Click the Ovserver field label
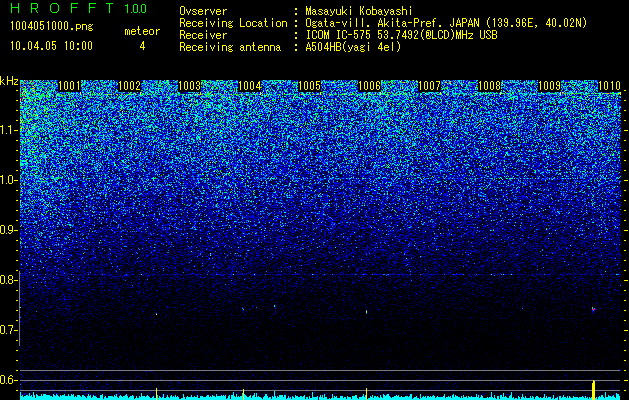Screen dimensions: 629x400 point(203,11)
